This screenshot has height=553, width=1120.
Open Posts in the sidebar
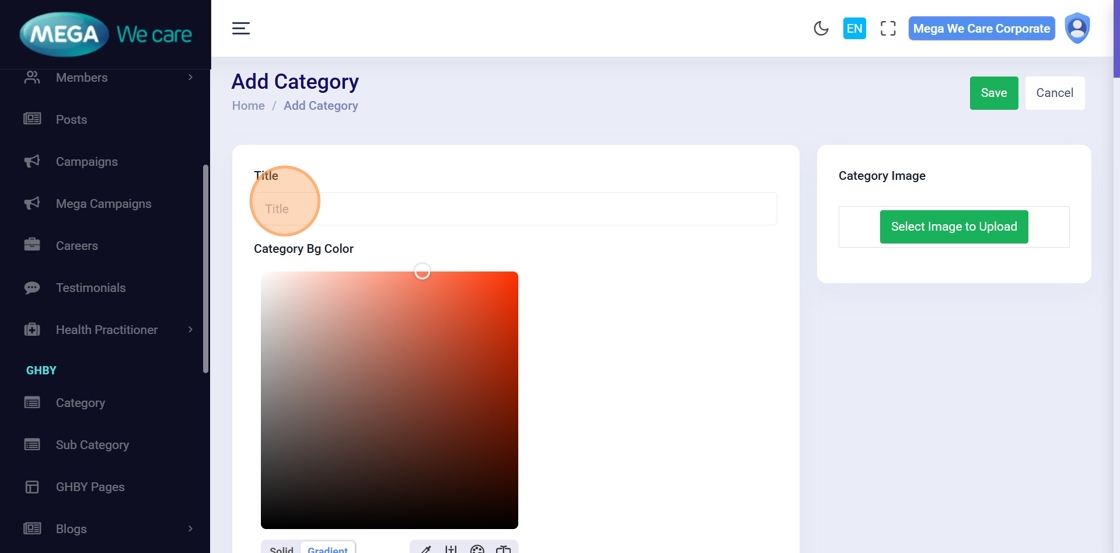pyautogui.click(x=71, y=120)
